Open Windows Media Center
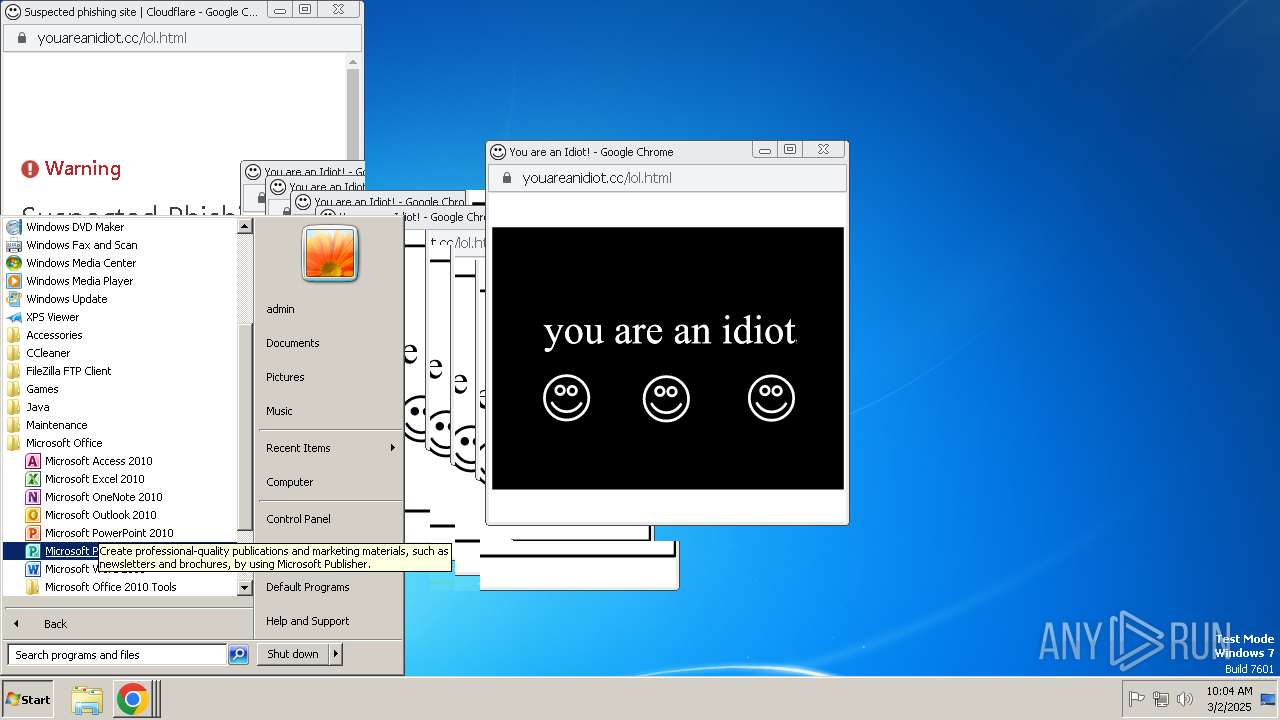1280x720 pixels. click(80, 263)
